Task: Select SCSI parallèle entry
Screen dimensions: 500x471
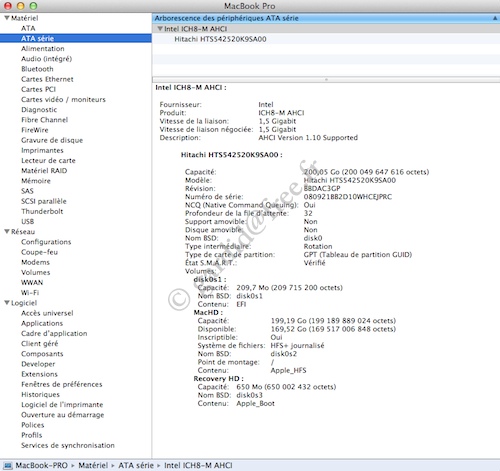Action: 44,201
